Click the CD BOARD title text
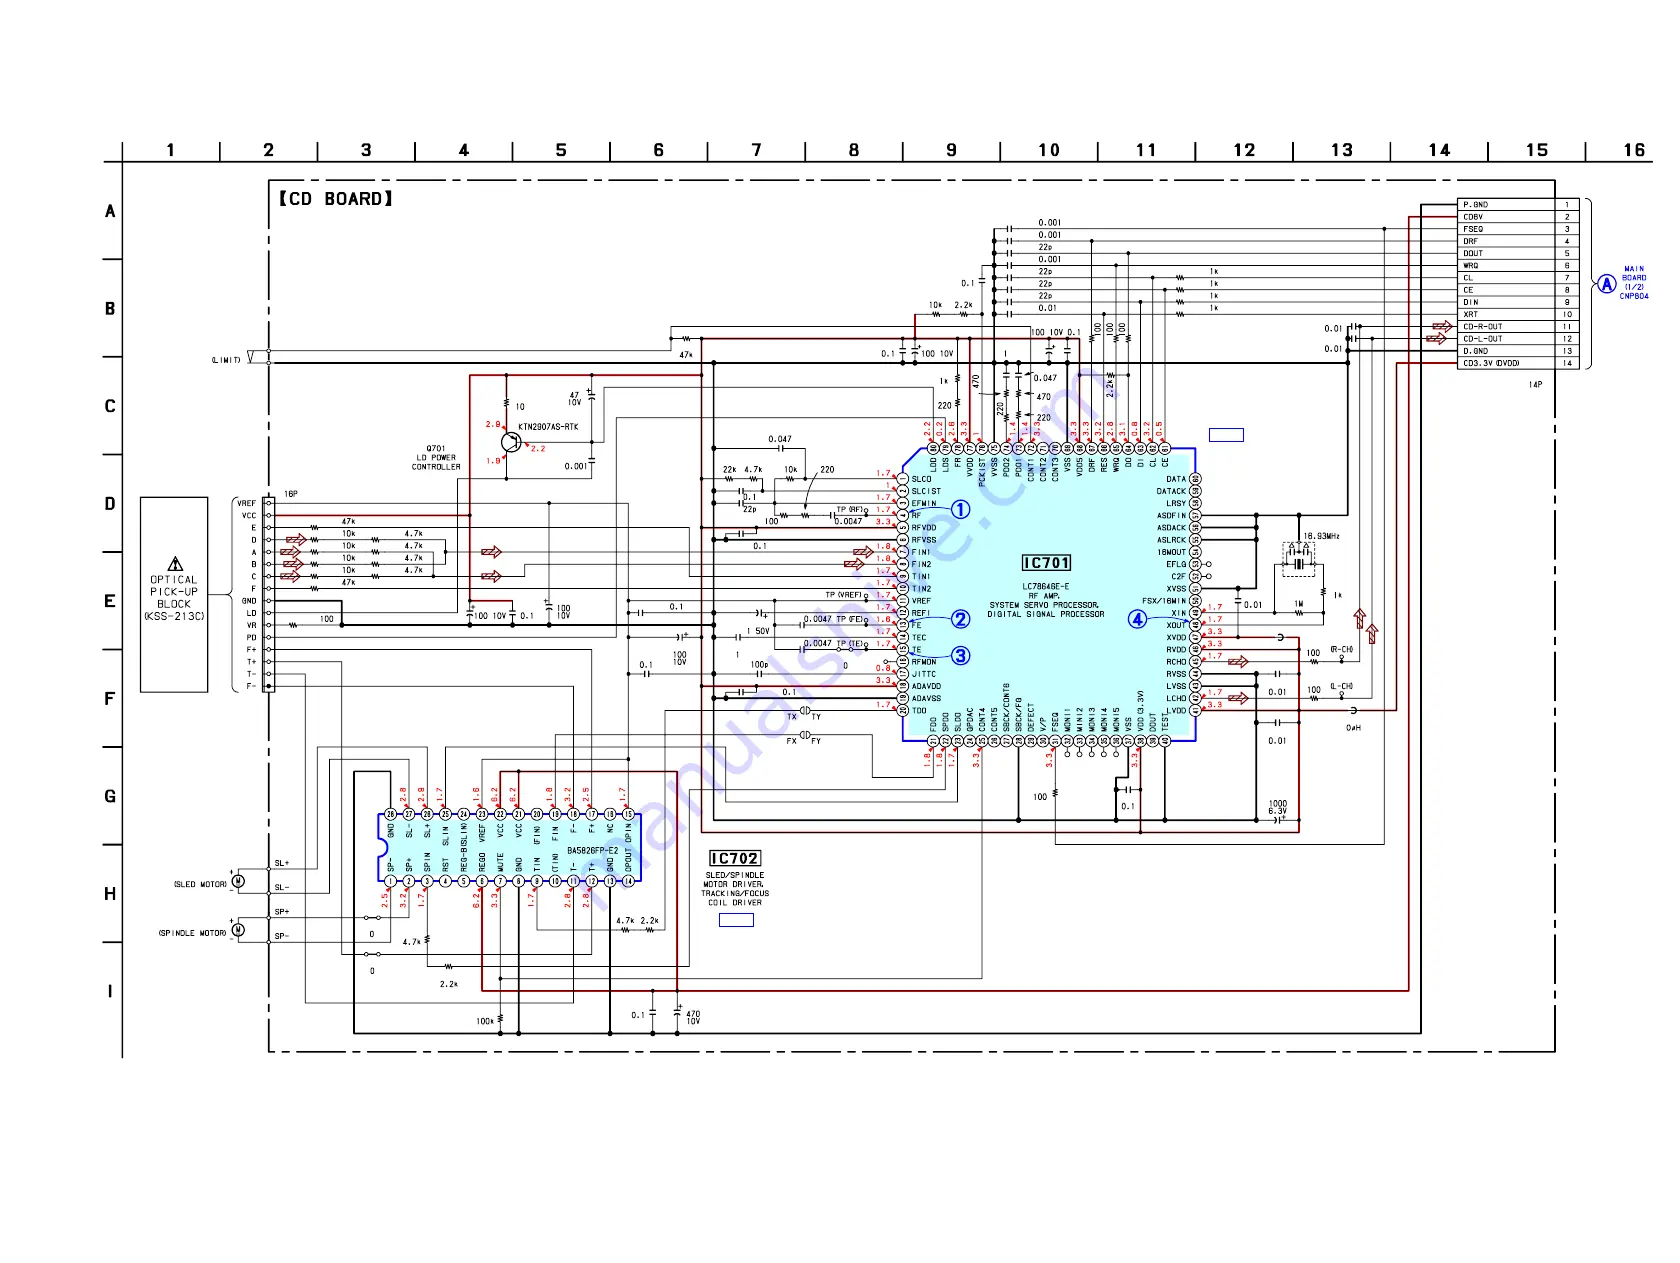The image size is (1680, 1263). click(336, 199)
